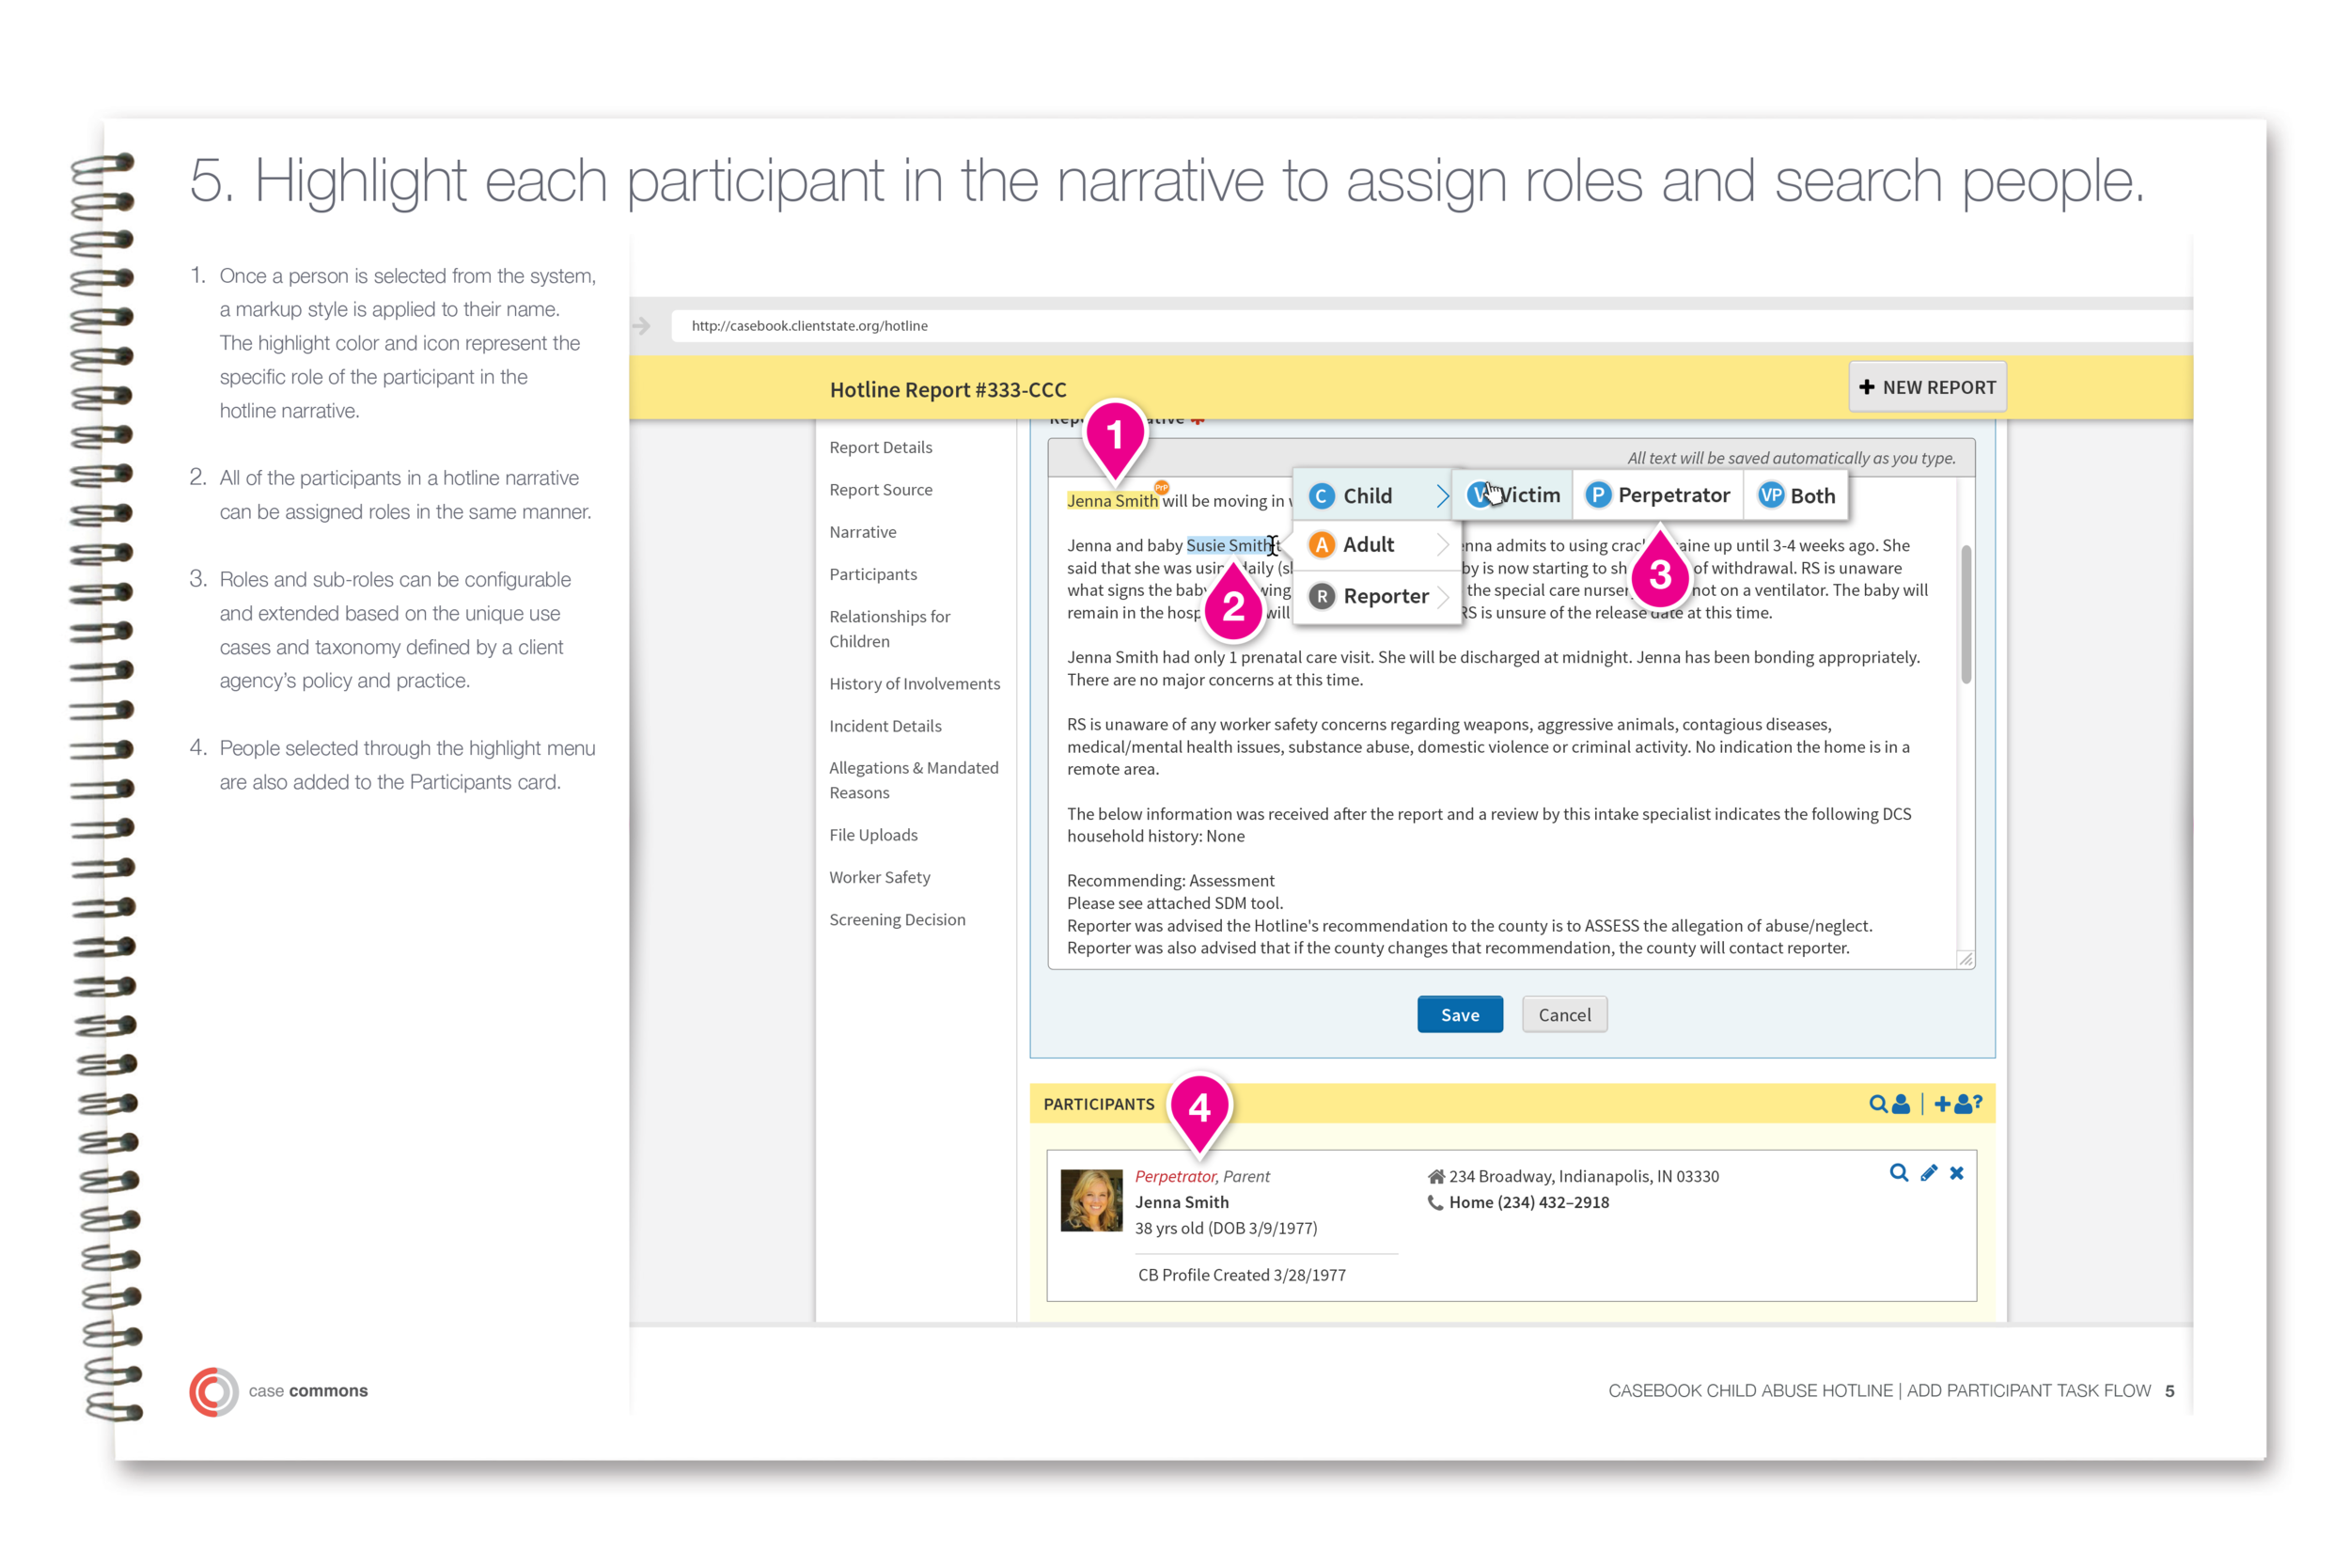The height and width of the screenshot is (1568, 2350).
Task: Click the blue C Child role icon
Action: coord(1322,496)
